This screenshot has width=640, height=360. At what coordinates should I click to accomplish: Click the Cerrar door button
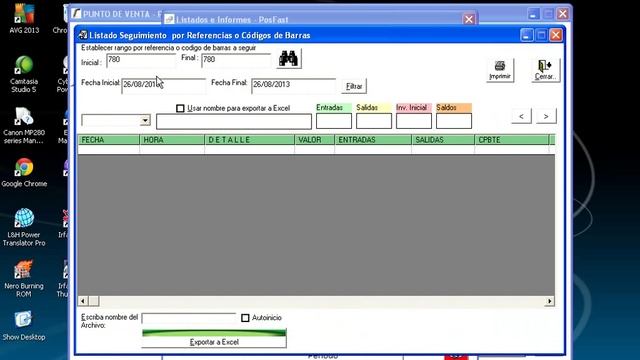[x=545, y=70]
